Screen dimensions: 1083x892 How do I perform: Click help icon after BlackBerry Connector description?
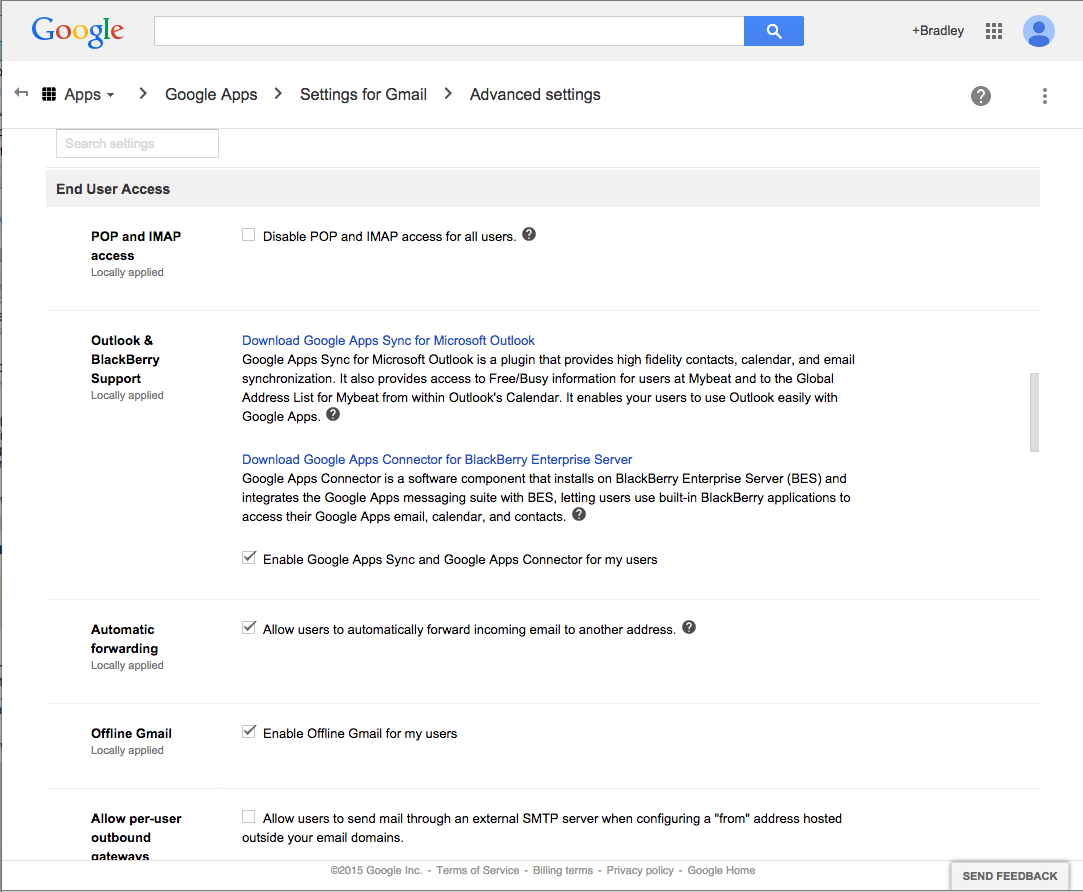tap(579, 516)
